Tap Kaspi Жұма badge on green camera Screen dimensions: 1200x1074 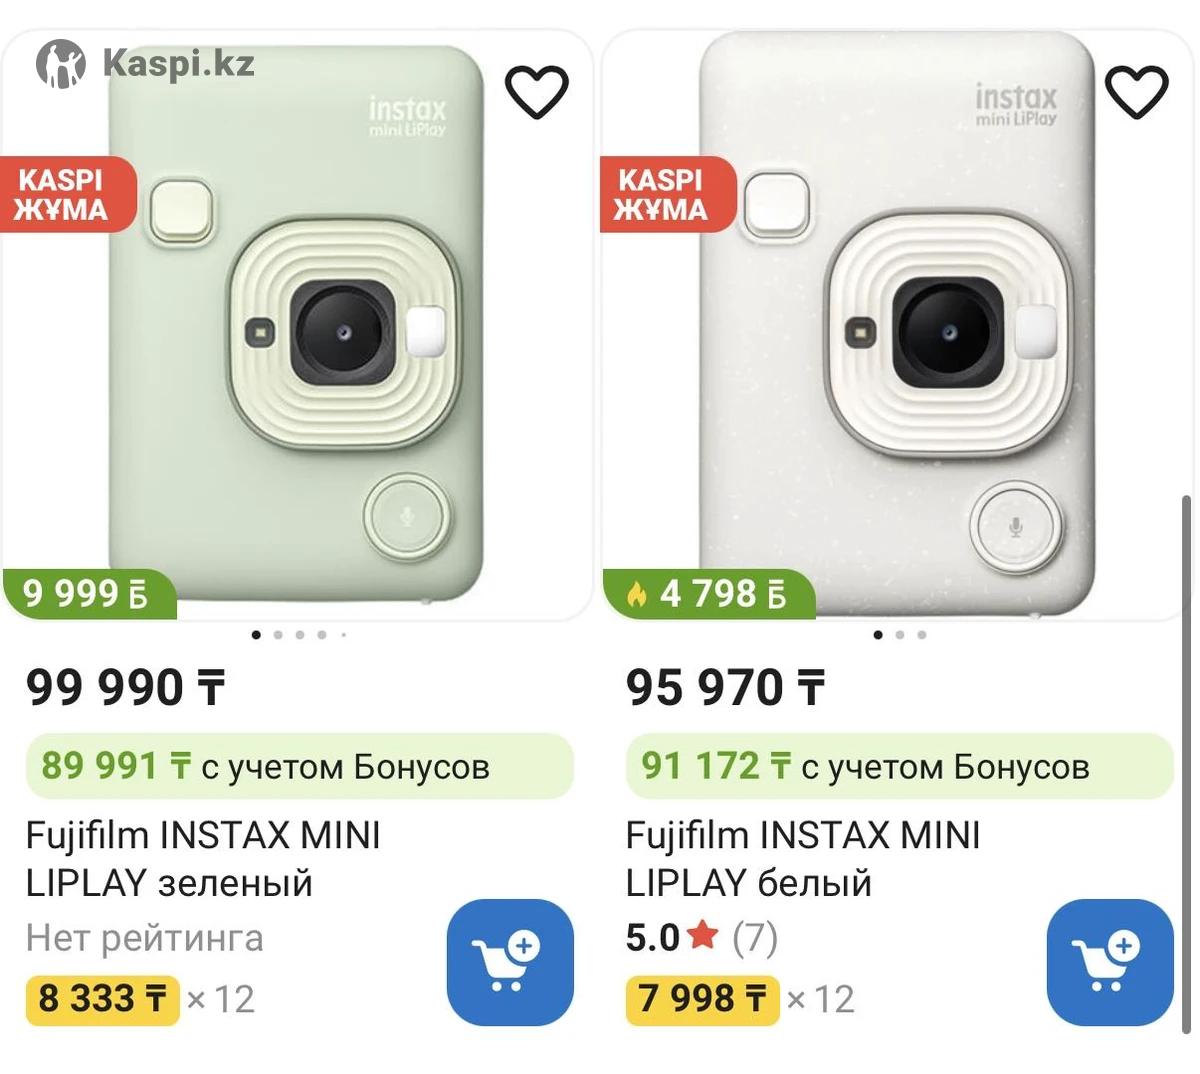pyautogui.click(x=64, y=194)
